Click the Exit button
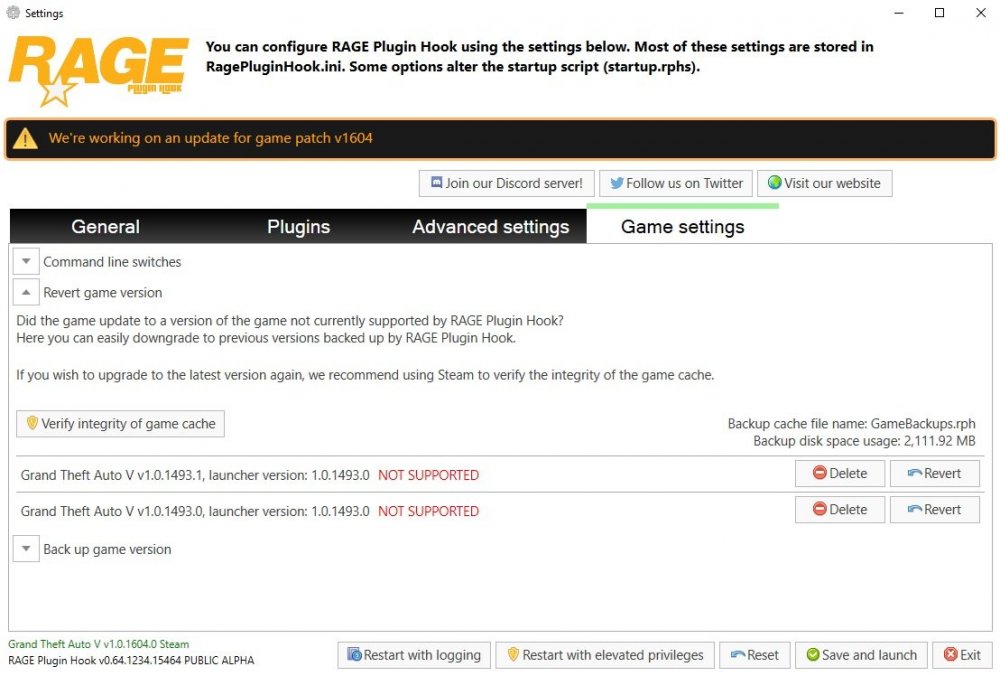Screen dimensions: 1000x676 962,655
